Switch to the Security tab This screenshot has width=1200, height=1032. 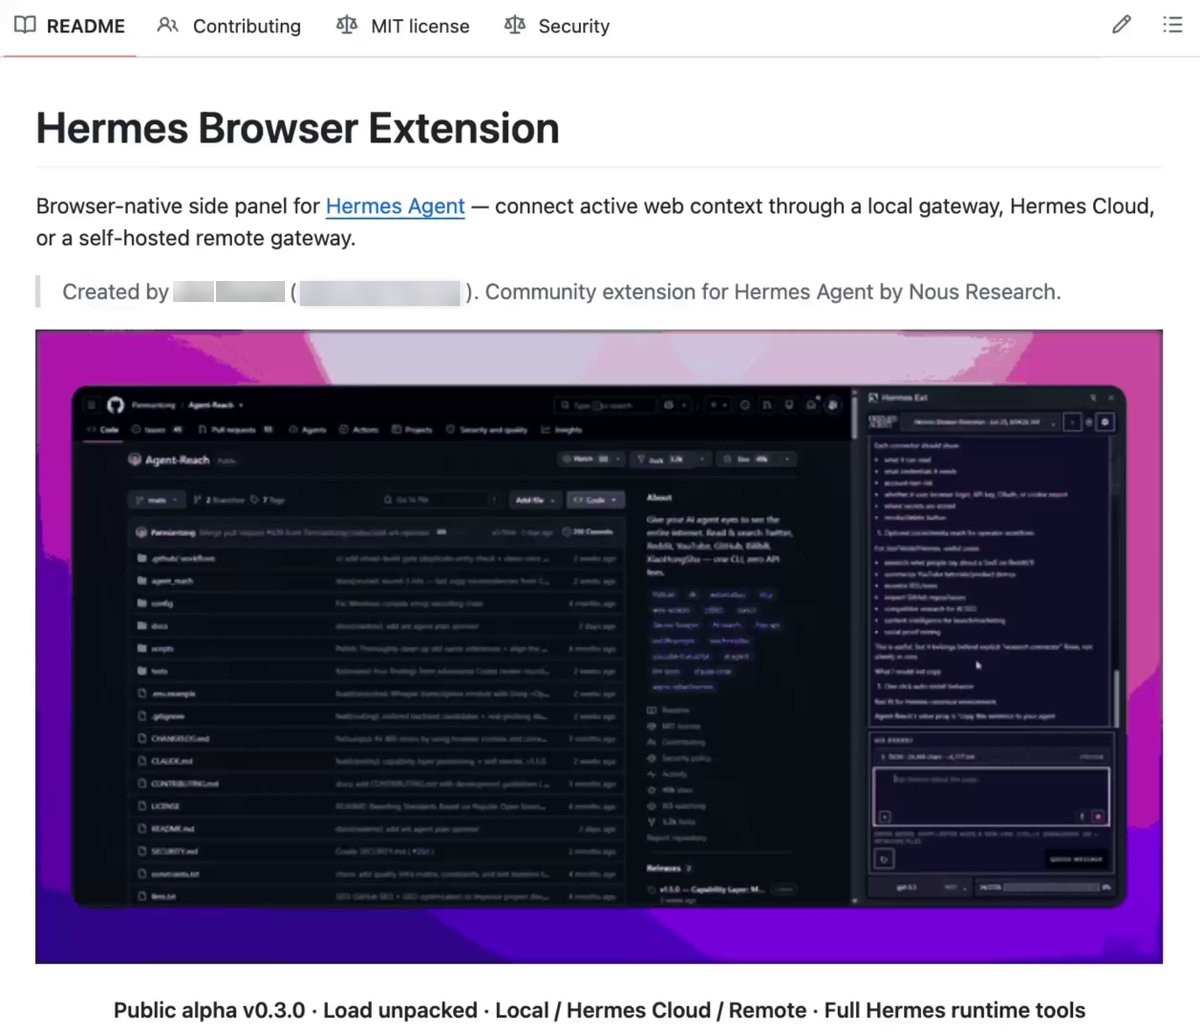[x=557, y=26]
